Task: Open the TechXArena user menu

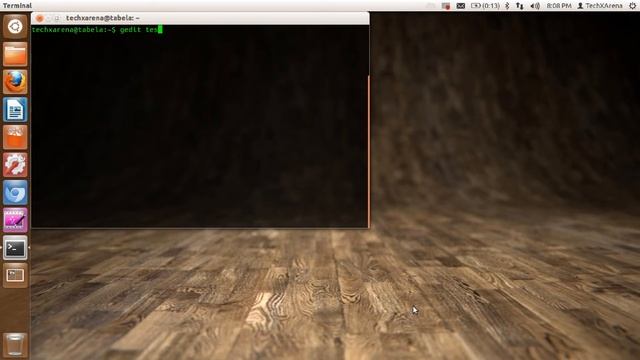Action: coord(600,6)
